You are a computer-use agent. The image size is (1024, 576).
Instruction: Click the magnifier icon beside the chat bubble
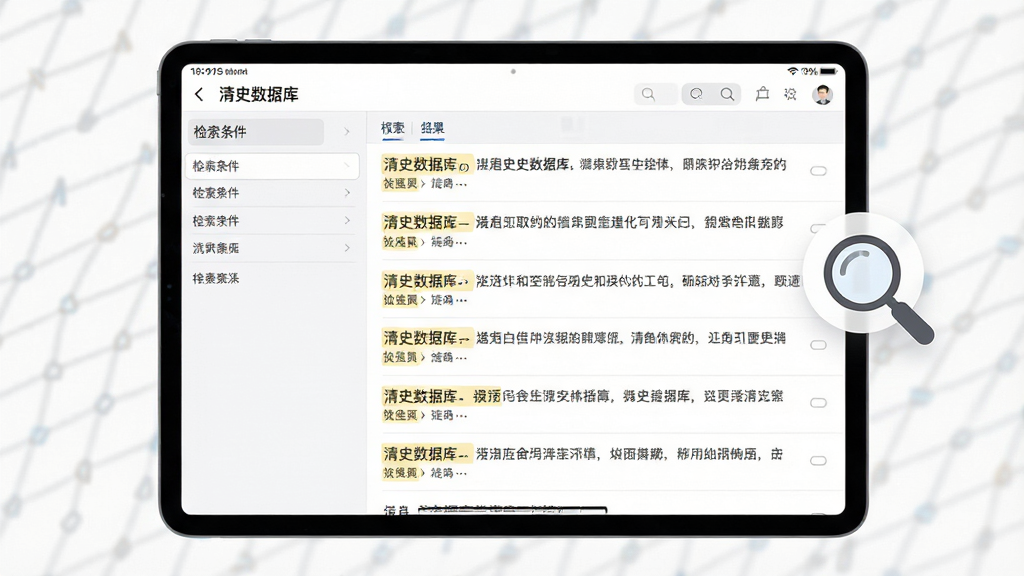pyautogui.click(x=727, y=94)
